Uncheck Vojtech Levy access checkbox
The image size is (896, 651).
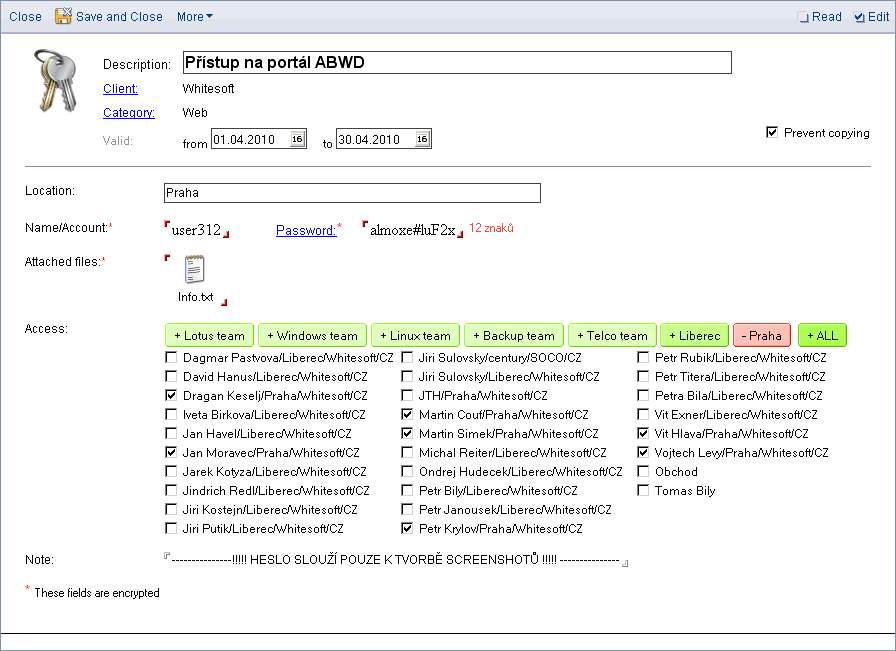(x=643, y=453)
